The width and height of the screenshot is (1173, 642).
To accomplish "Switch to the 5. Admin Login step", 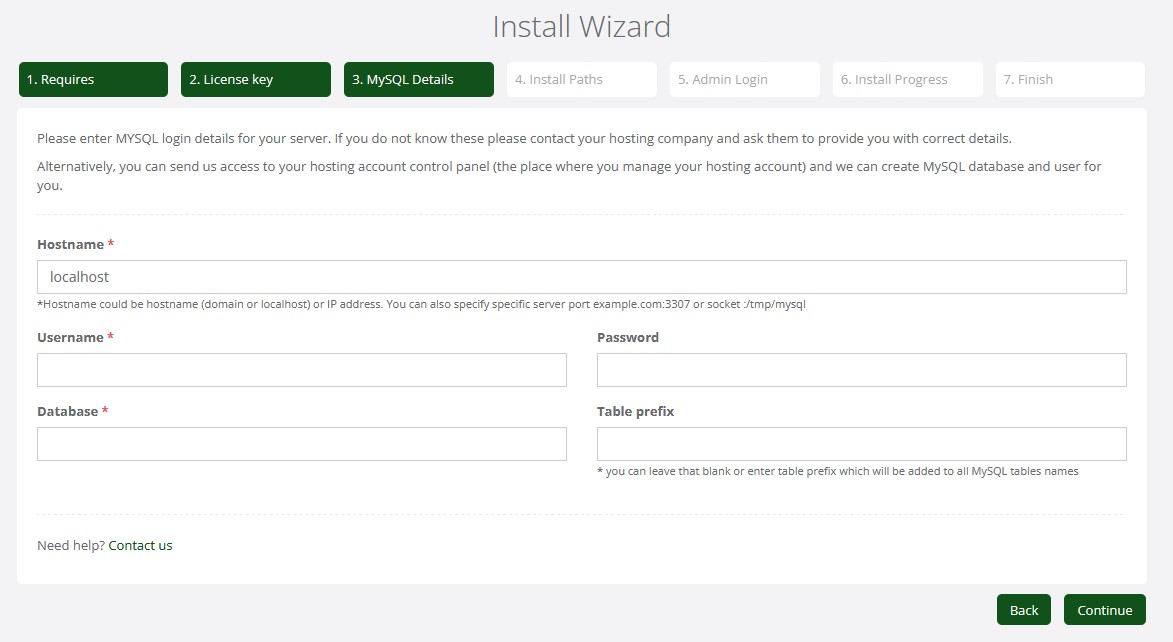I will pyautogui.click(x=744, y=80).
